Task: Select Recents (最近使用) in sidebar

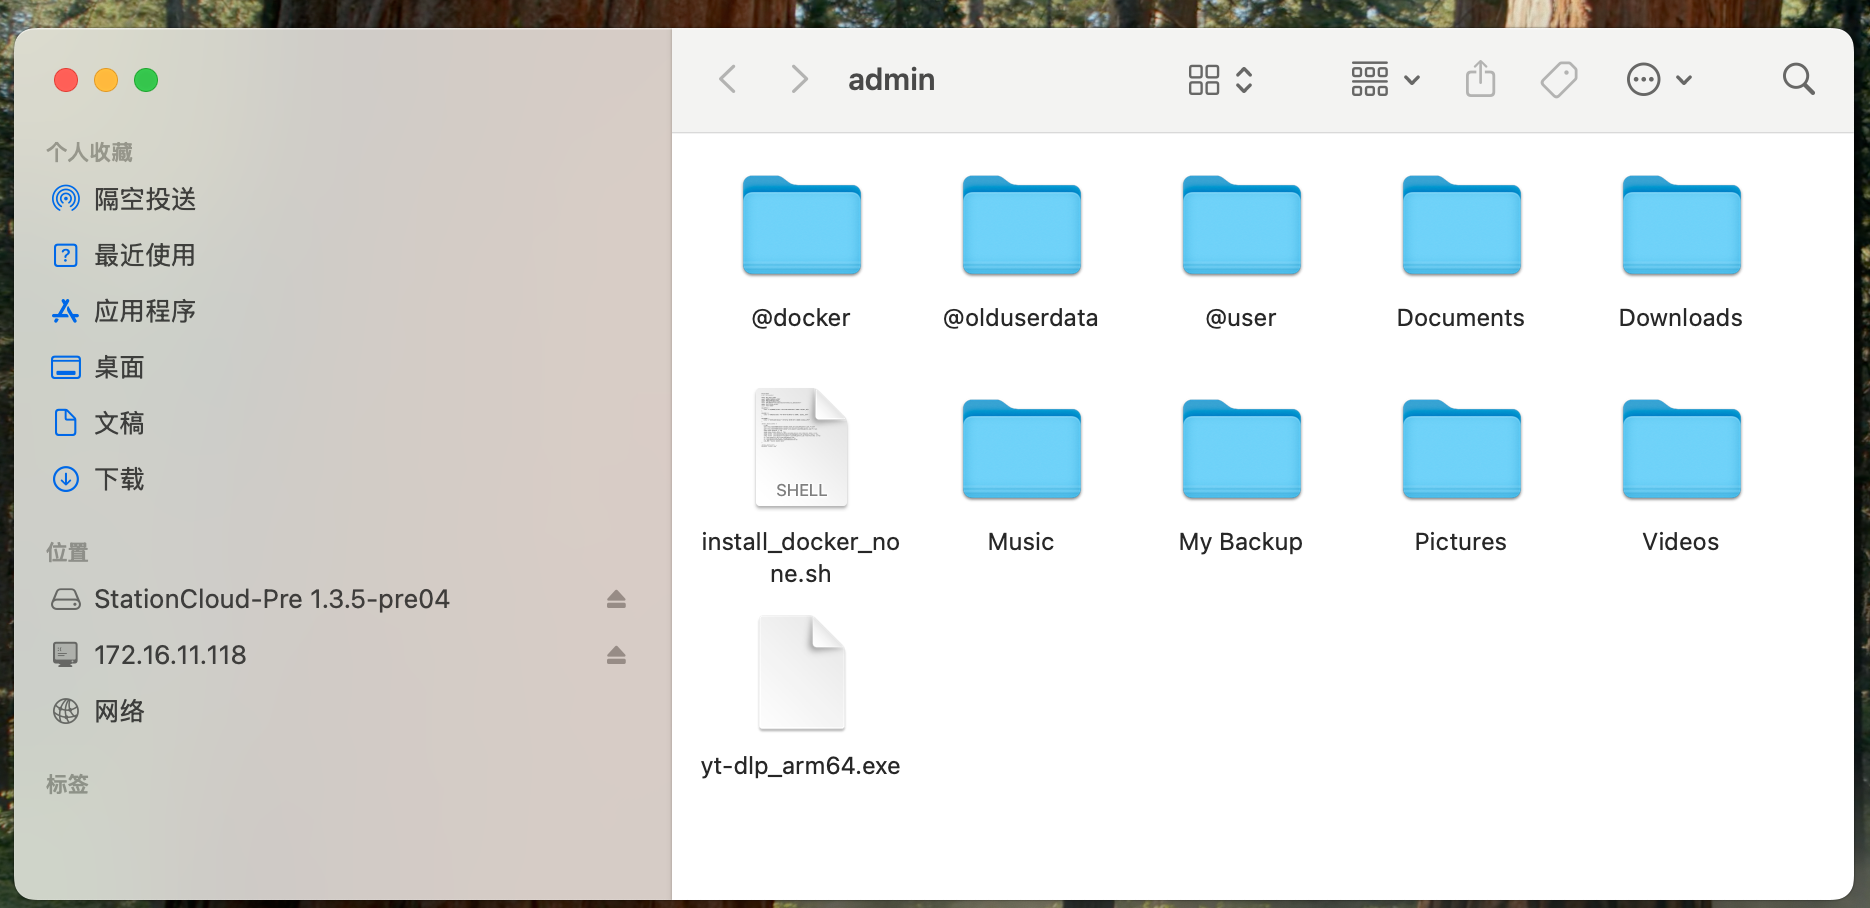Action: 144,255
